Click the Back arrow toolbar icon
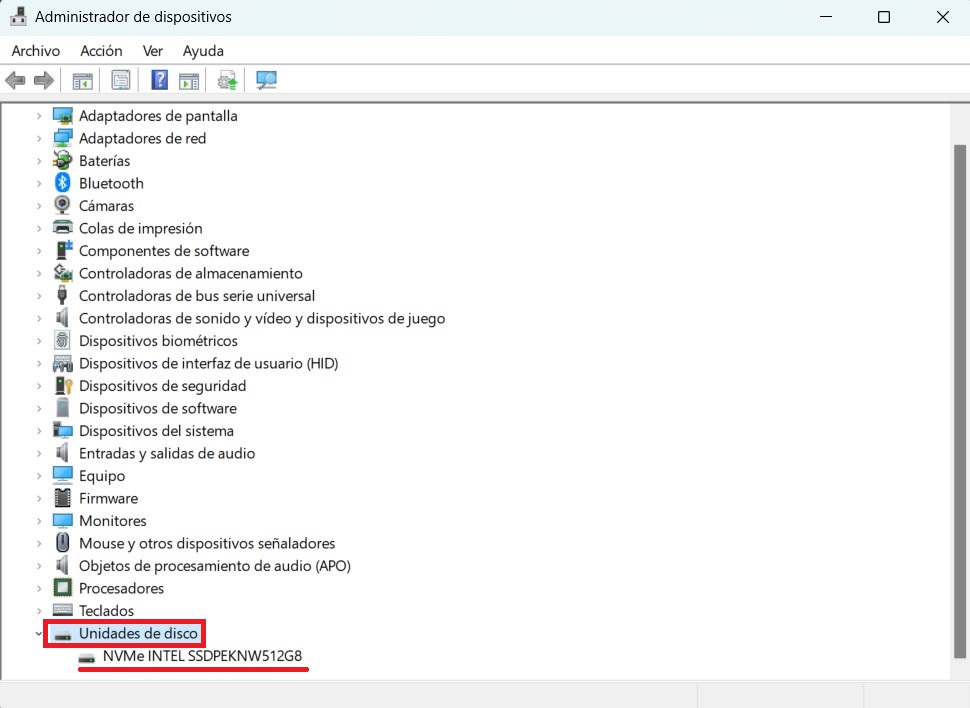Viewport: 970px width, 708px height. tap(15, 80)
